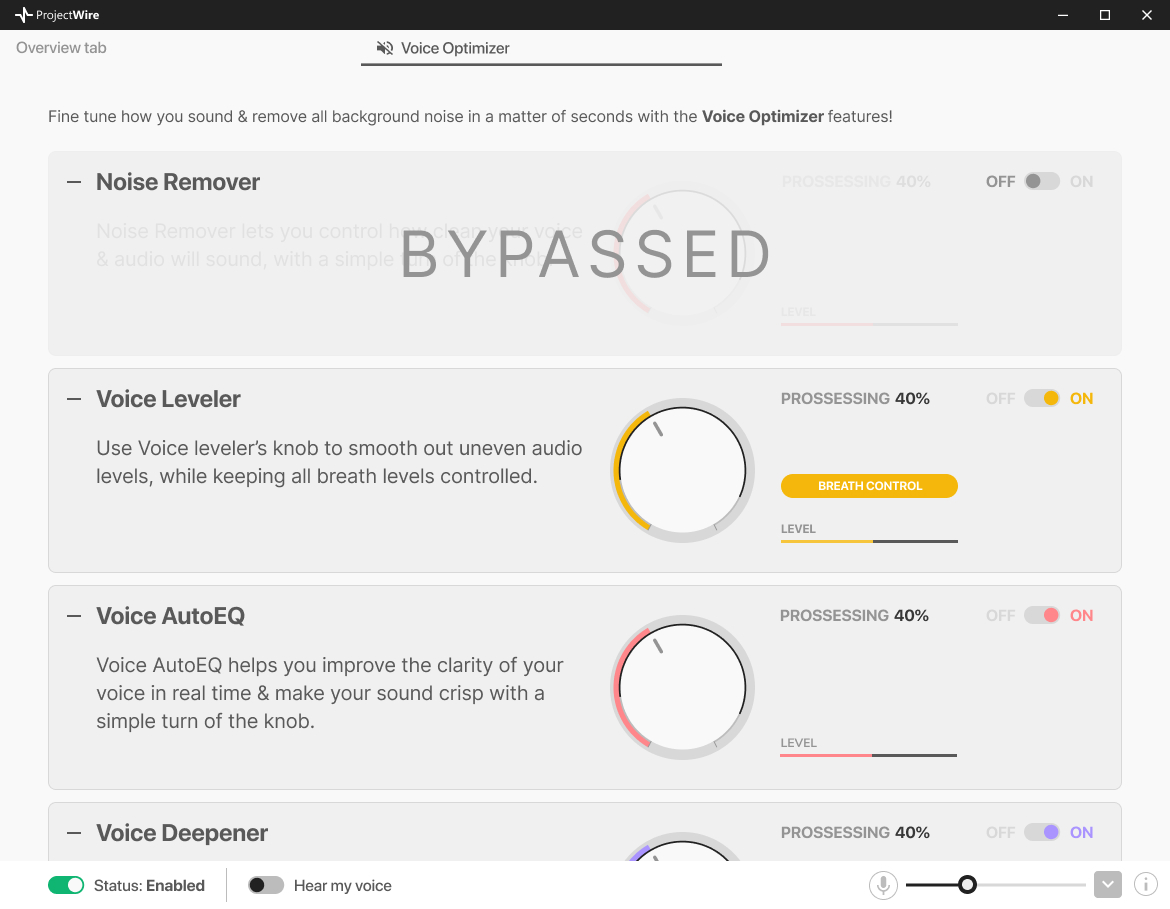
Task: Click the Voice Leveler LEVEL meter bar
Action: pyautogui.click(x=869, y=541)
